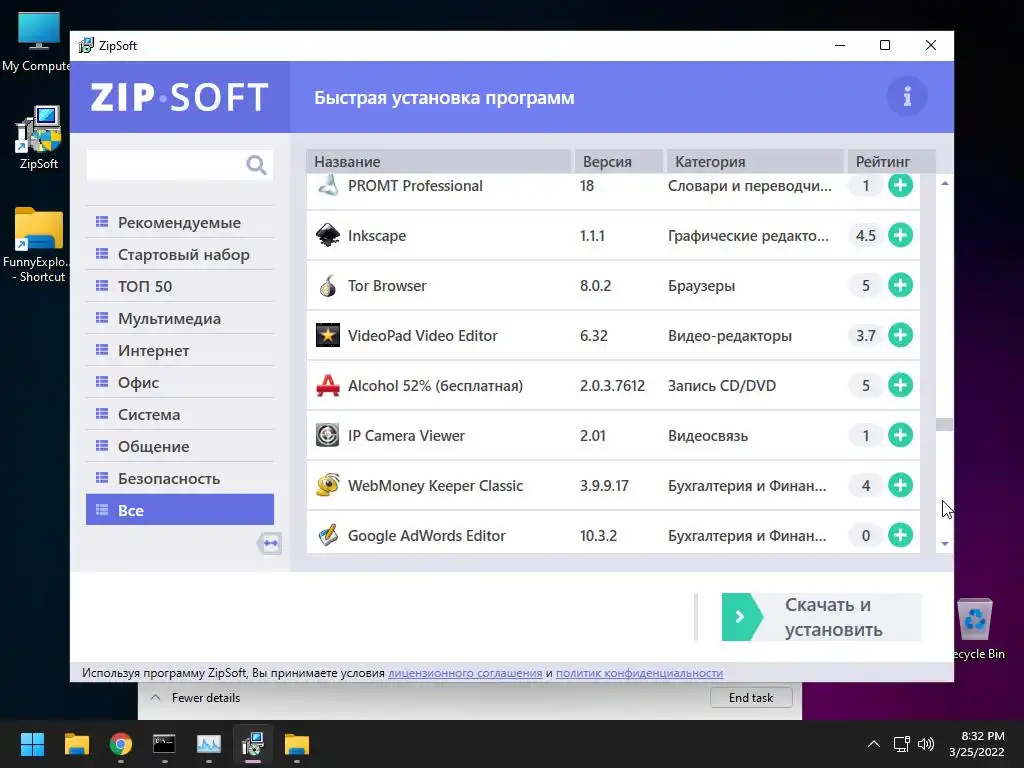The height and width of the screenshot is (768, 1024).
Task: Click the list scrollbar up arrow
Action: (944, 184)
